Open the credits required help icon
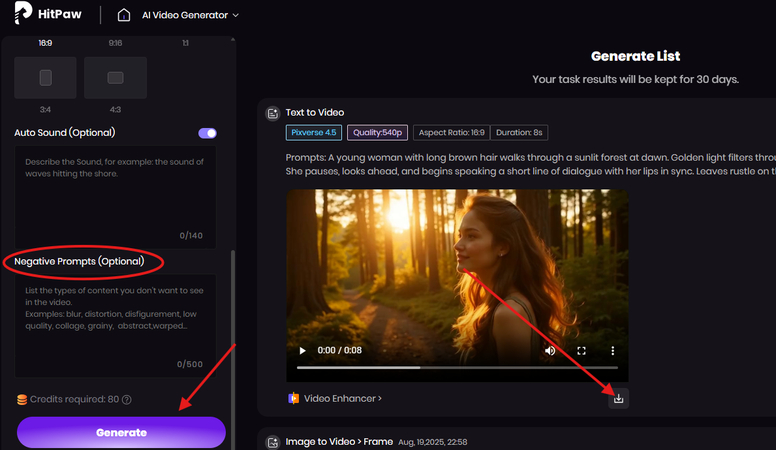Viewport: 776px width, 450px height. click(x=127, y=400)
